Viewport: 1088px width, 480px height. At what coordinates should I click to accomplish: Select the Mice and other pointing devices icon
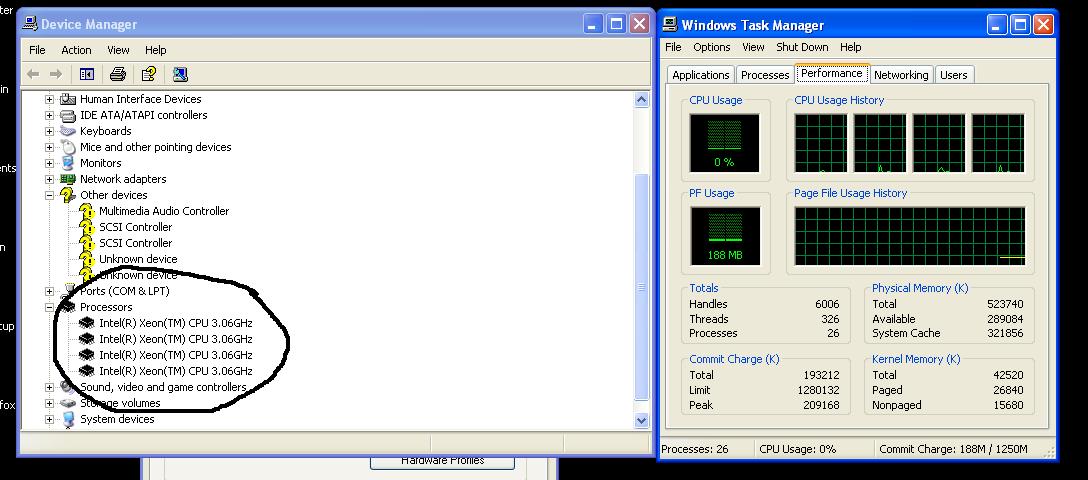tap(68, 146)
